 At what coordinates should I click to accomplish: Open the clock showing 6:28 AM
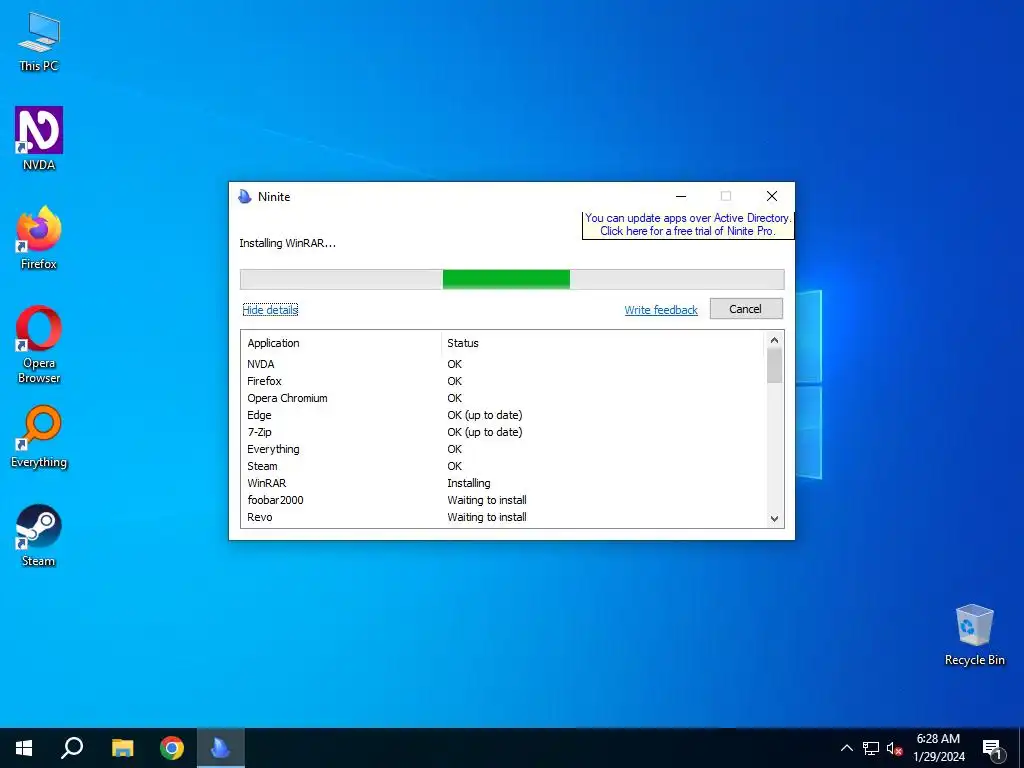click(x=938, y=748)
